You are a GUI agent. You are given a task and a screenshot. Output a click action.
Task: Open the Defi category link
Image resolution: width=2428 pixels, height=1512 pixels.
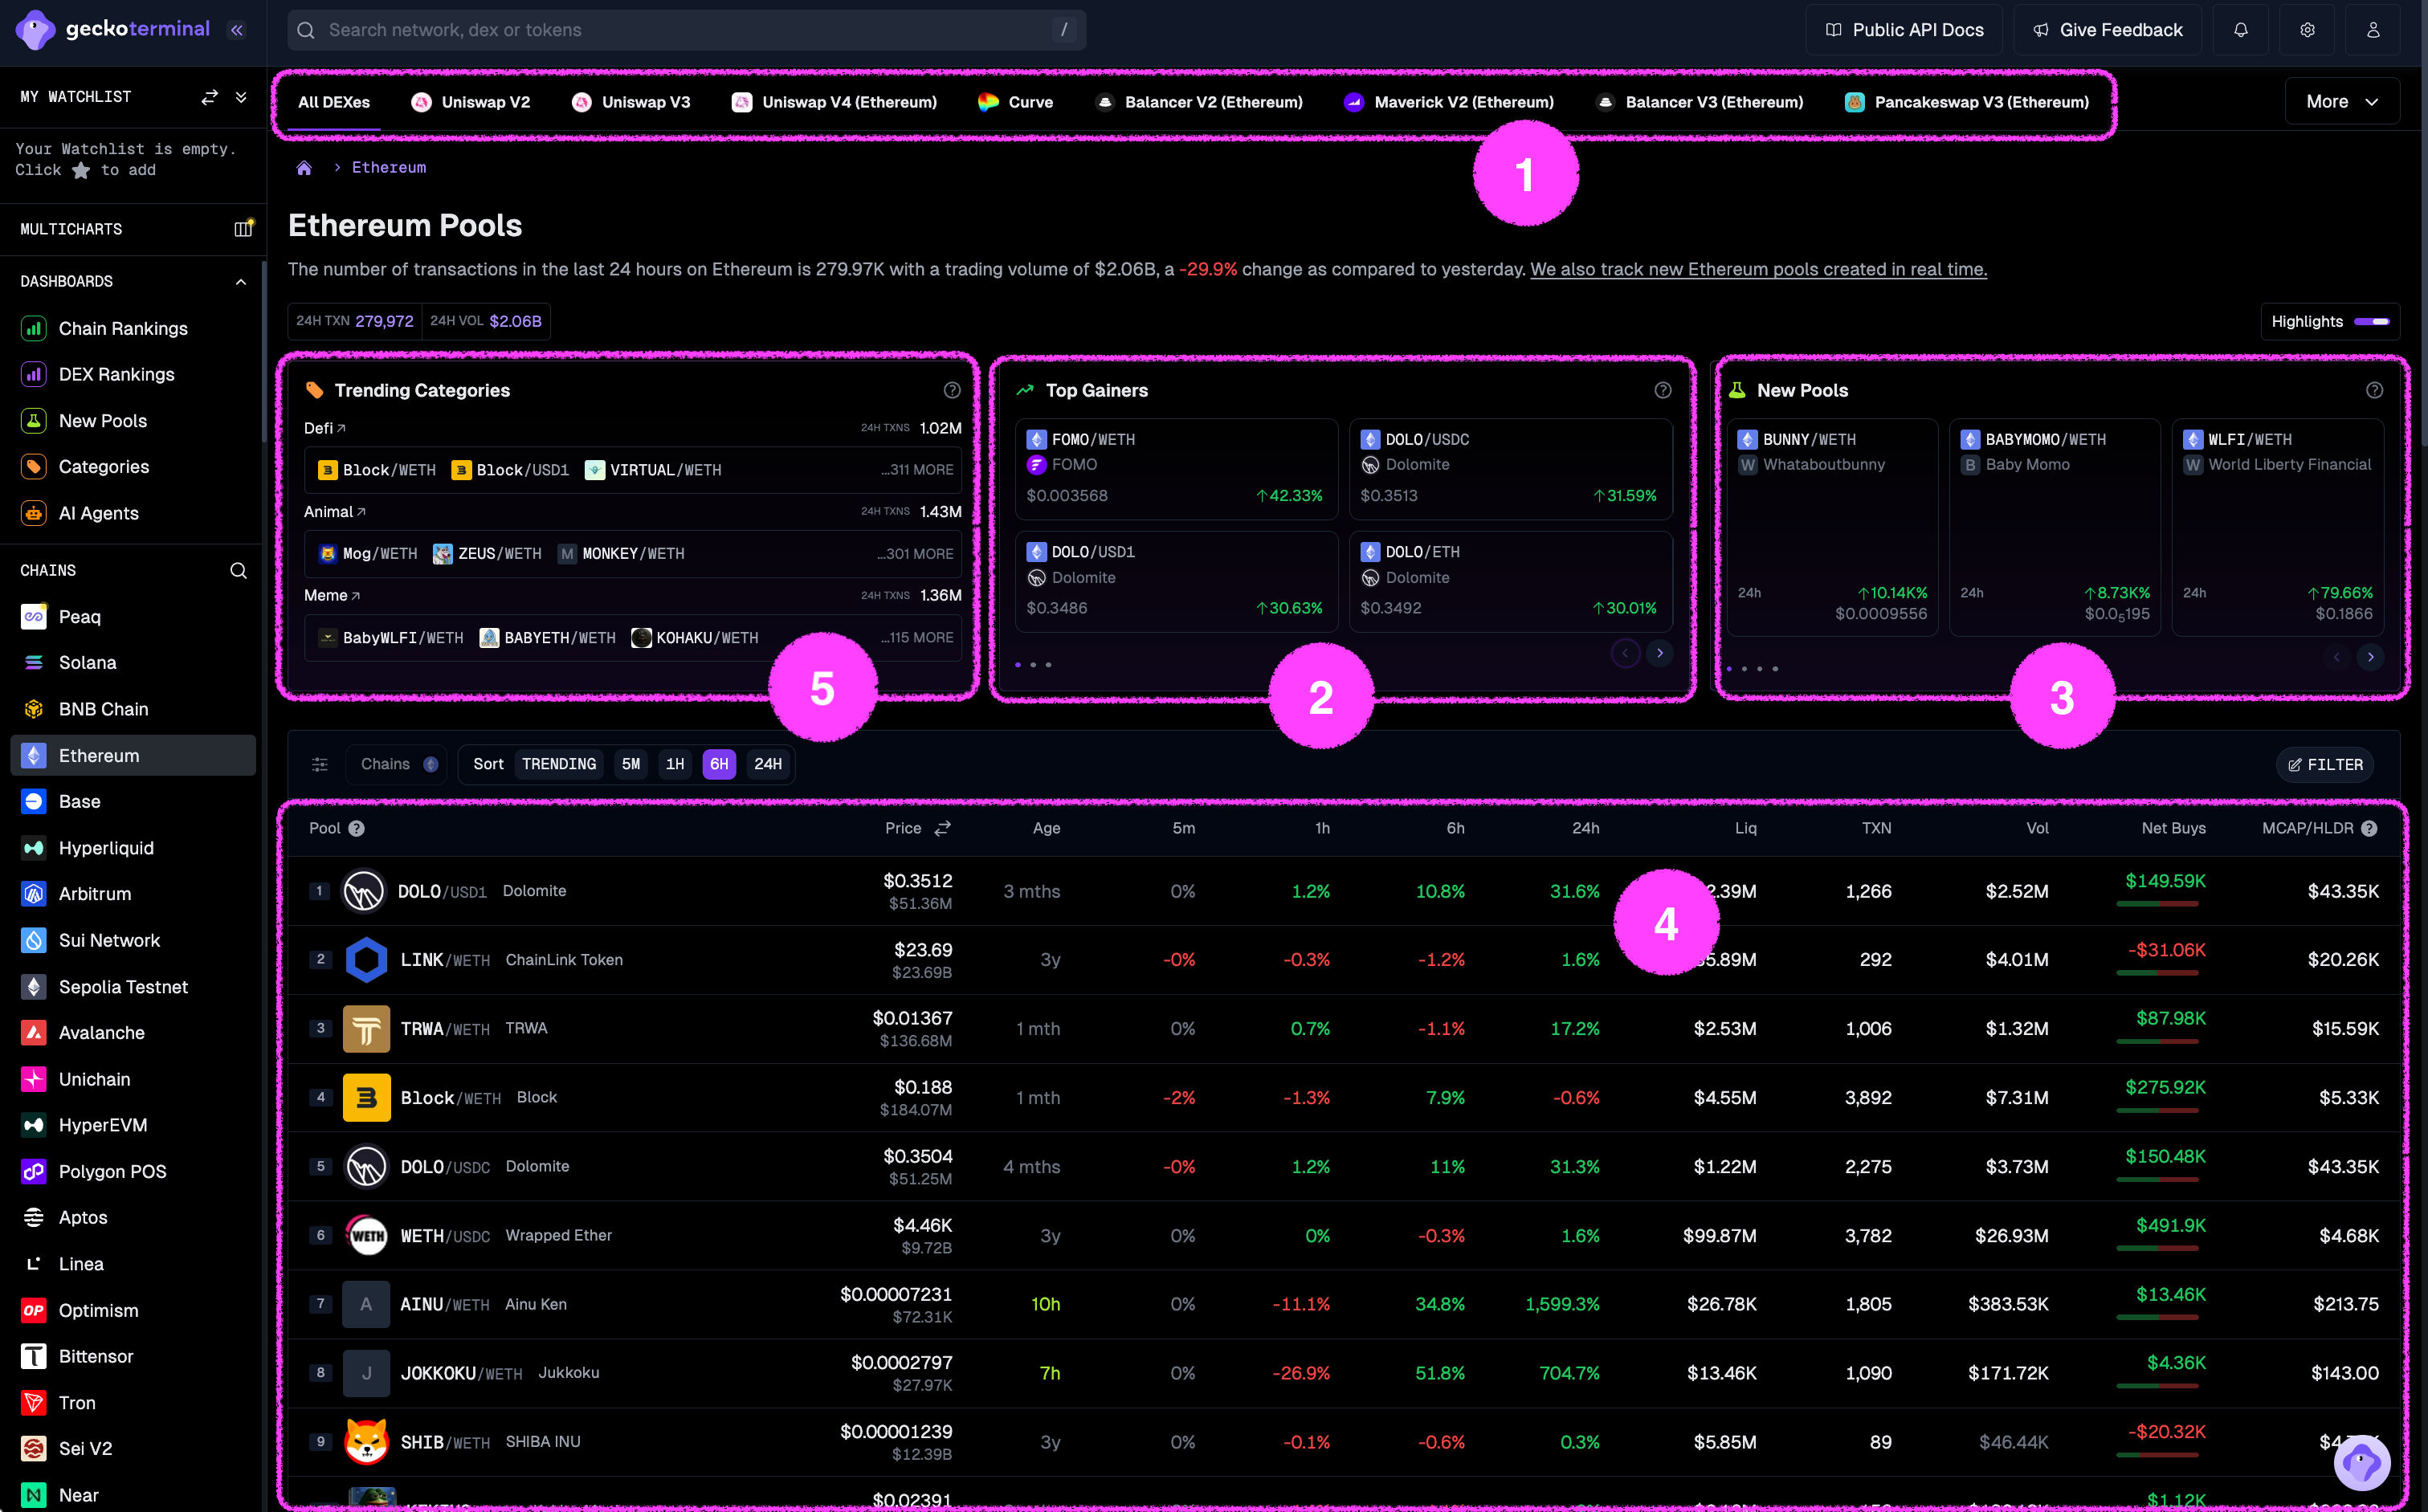coord(324,428)
